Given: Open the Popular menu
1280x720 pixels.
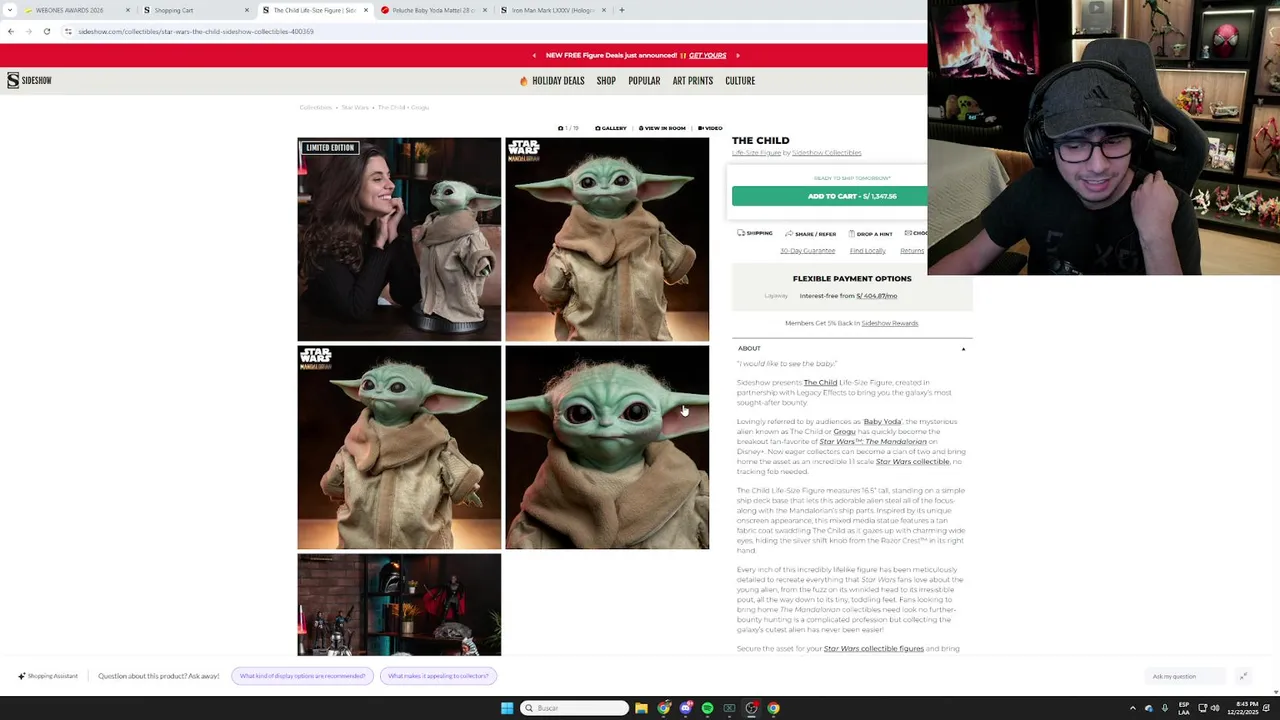Looking at the screenshot, I should [x=644, y=81].
